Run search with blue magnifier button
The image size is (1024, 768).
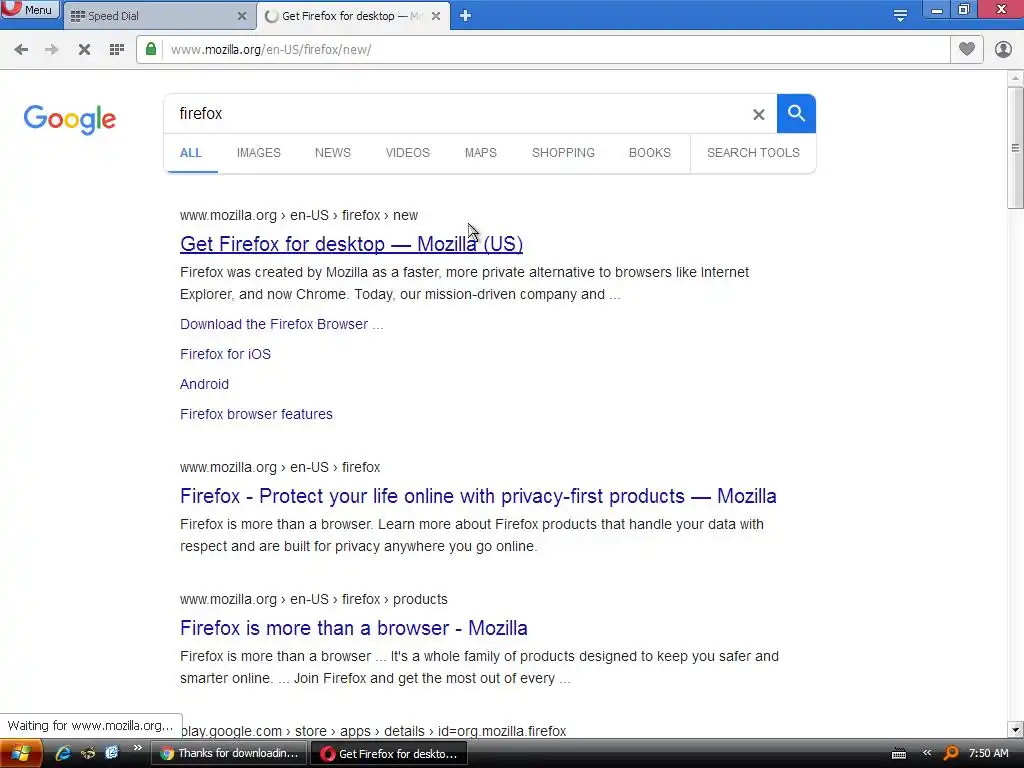coord(796,114)
